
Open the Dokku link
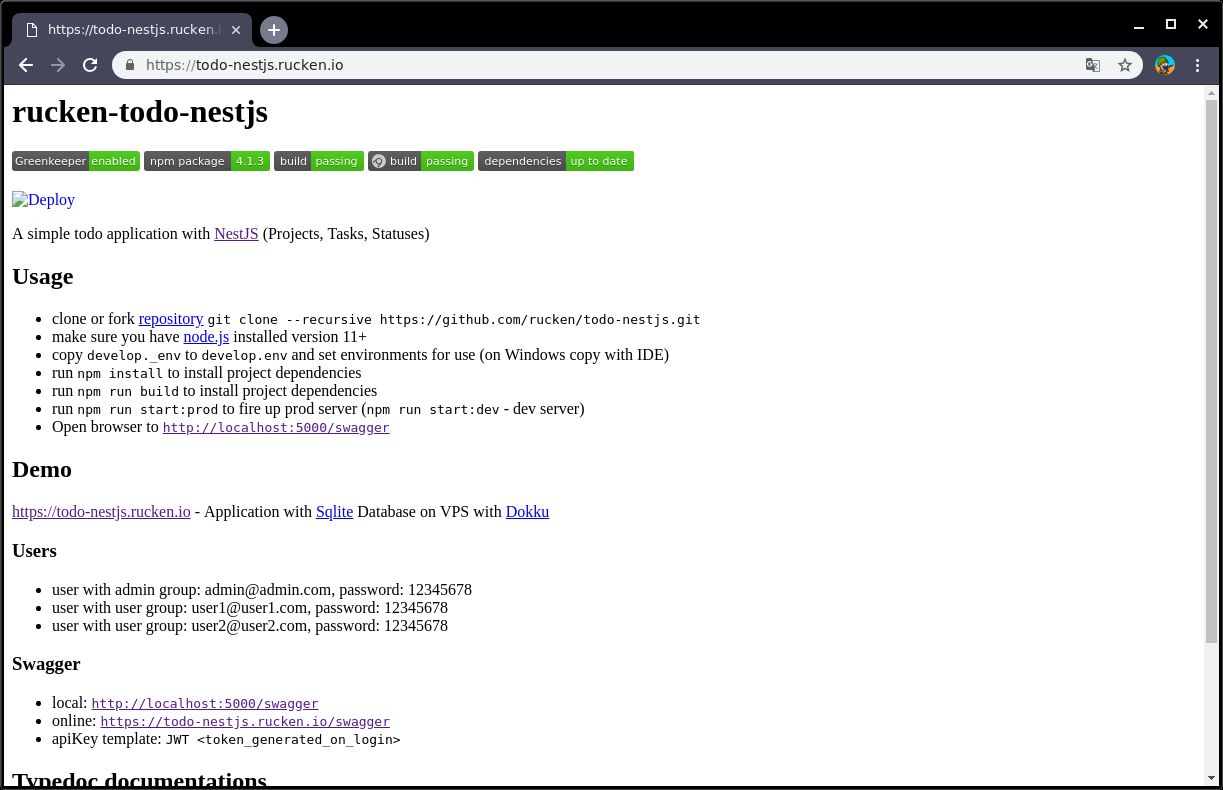coord(527,511)
